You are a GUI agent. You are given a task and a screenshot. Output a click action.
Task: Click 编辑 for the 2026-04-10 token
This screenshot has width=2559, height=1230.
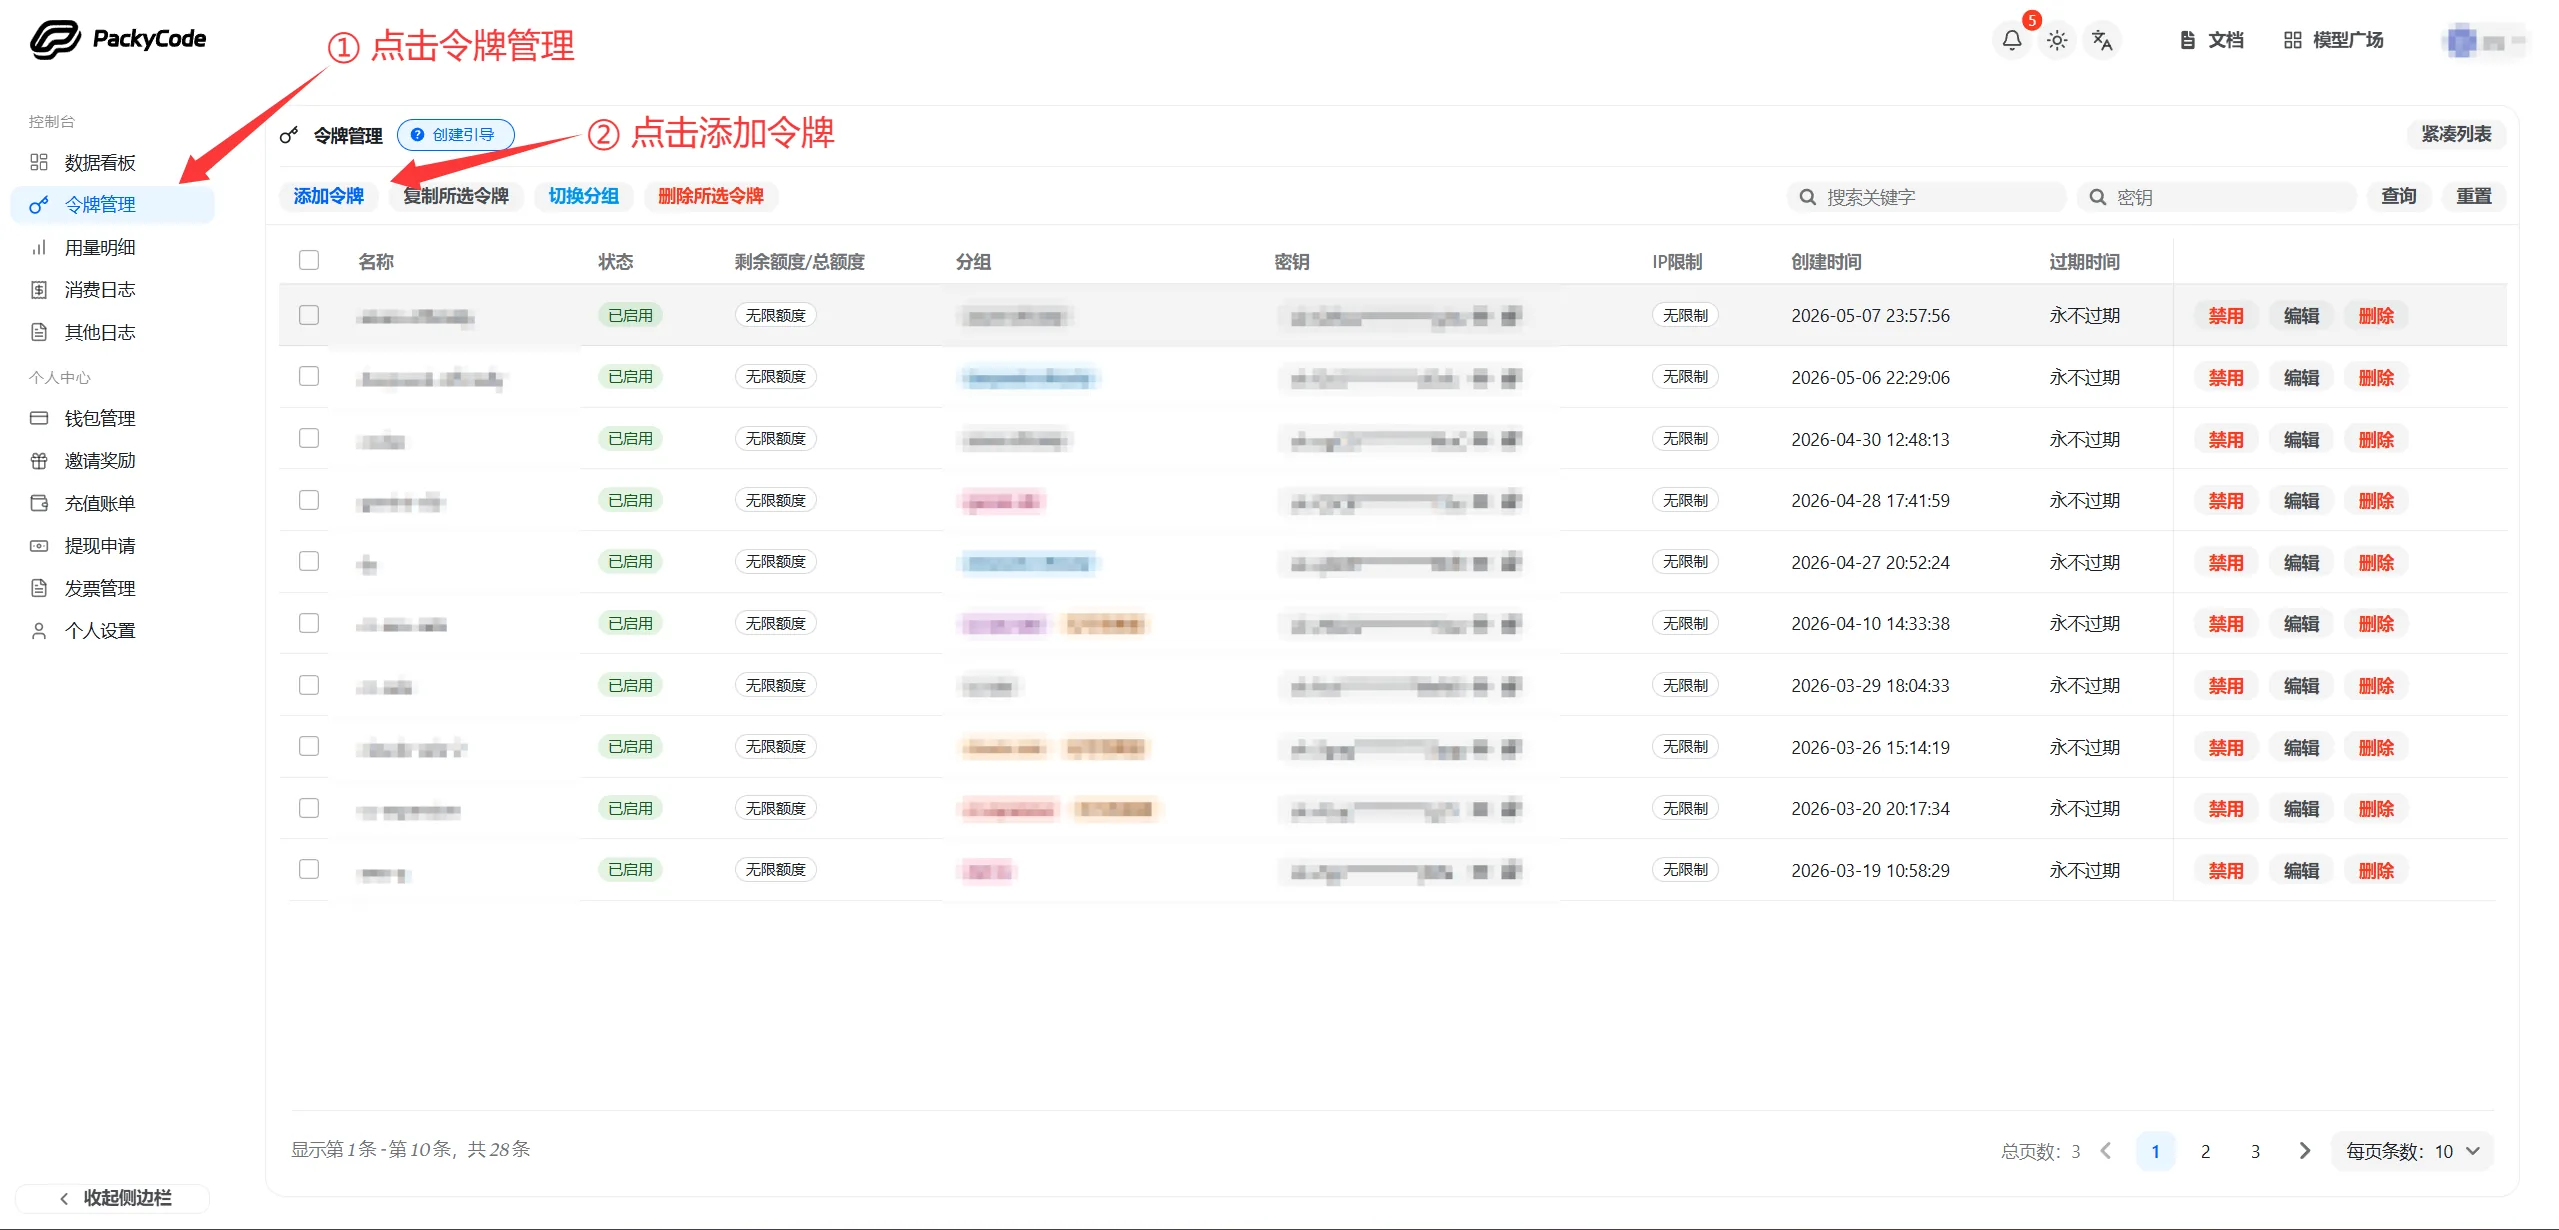click(2301, 624)
